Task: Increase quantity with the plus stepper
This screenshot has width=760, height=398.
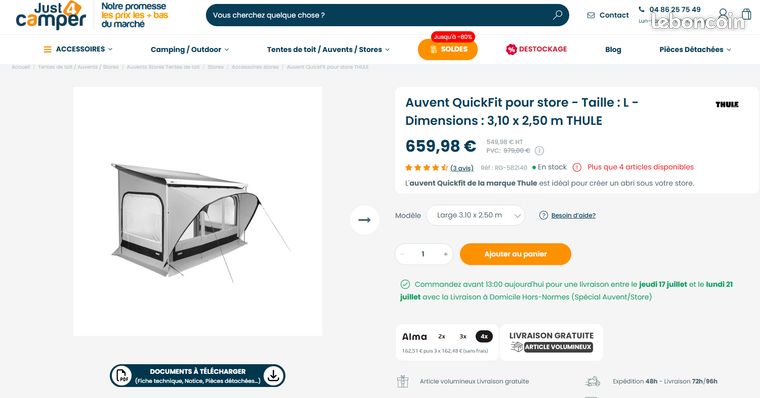Action: 445,254
